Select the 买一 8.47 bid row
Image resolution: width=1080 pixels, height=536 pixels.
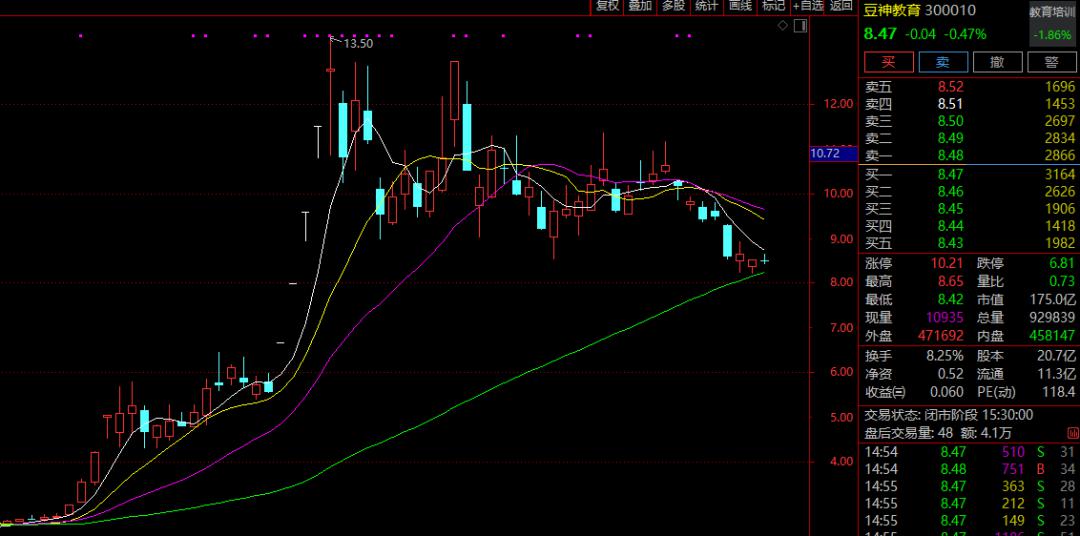(969, 175)
